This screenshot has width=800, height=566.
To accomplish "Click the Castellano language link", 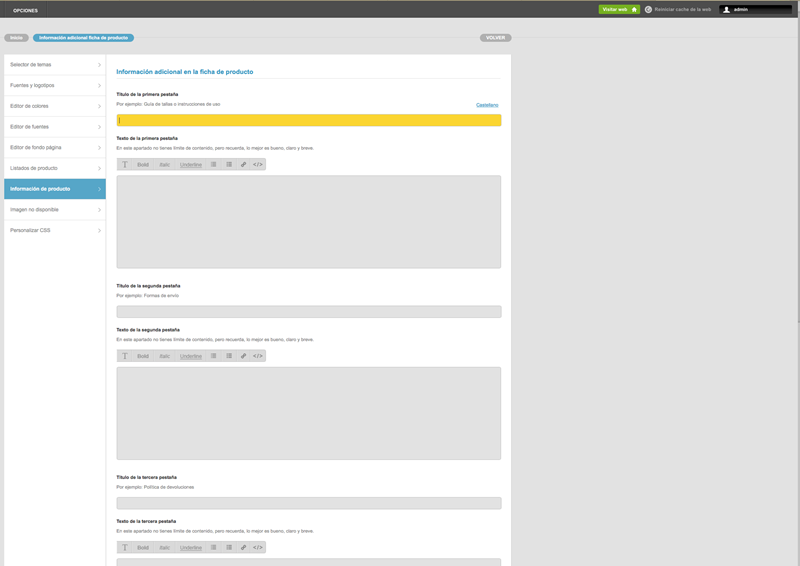I will pos(487,105).
